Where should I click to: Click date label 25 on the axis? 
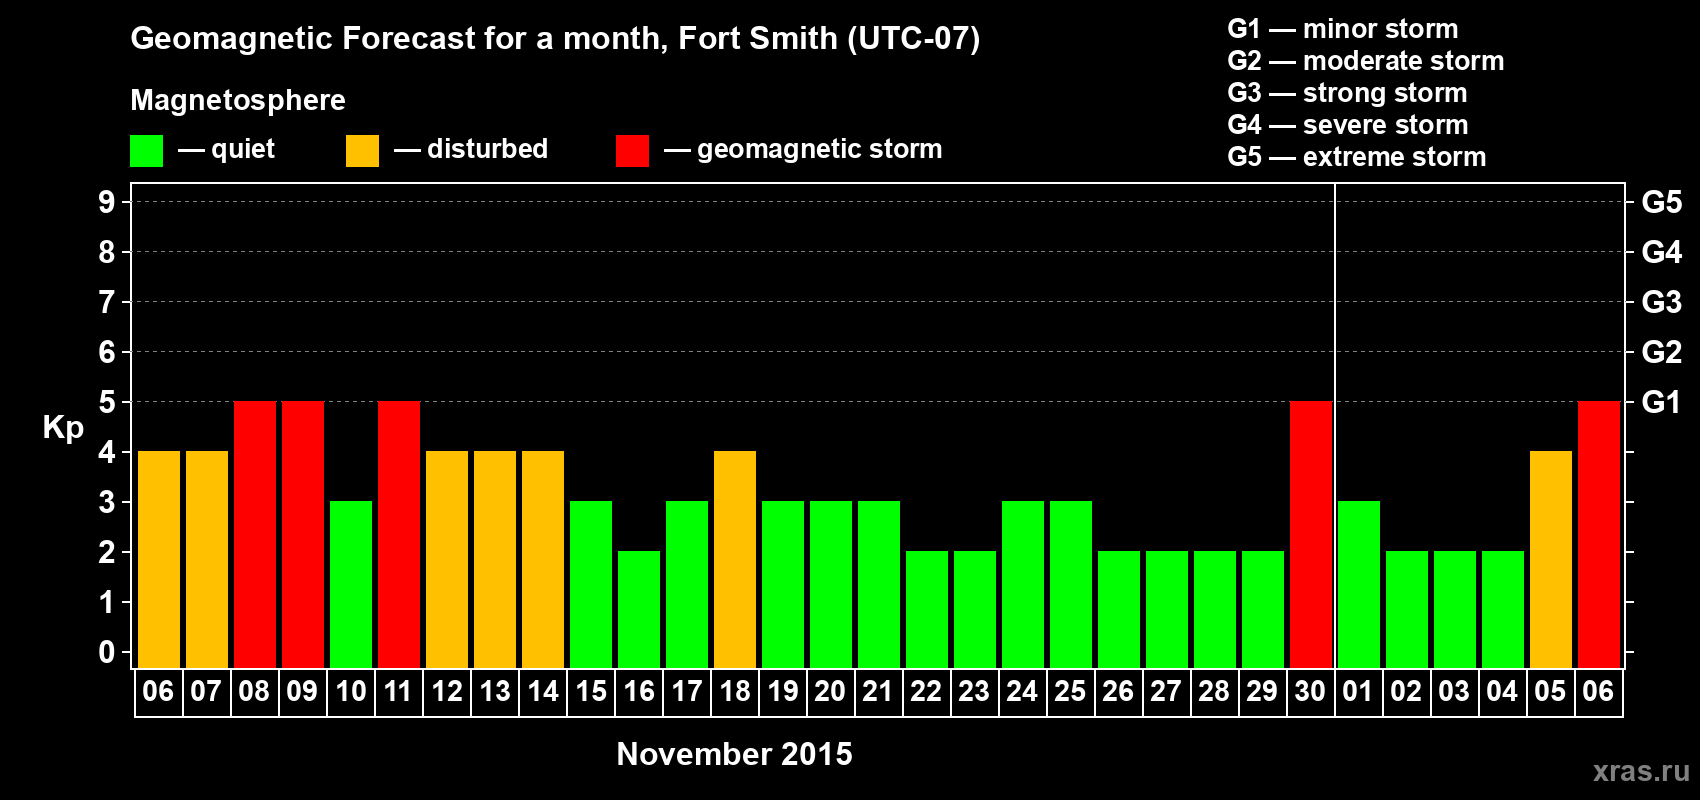(x=1070, y=692)
